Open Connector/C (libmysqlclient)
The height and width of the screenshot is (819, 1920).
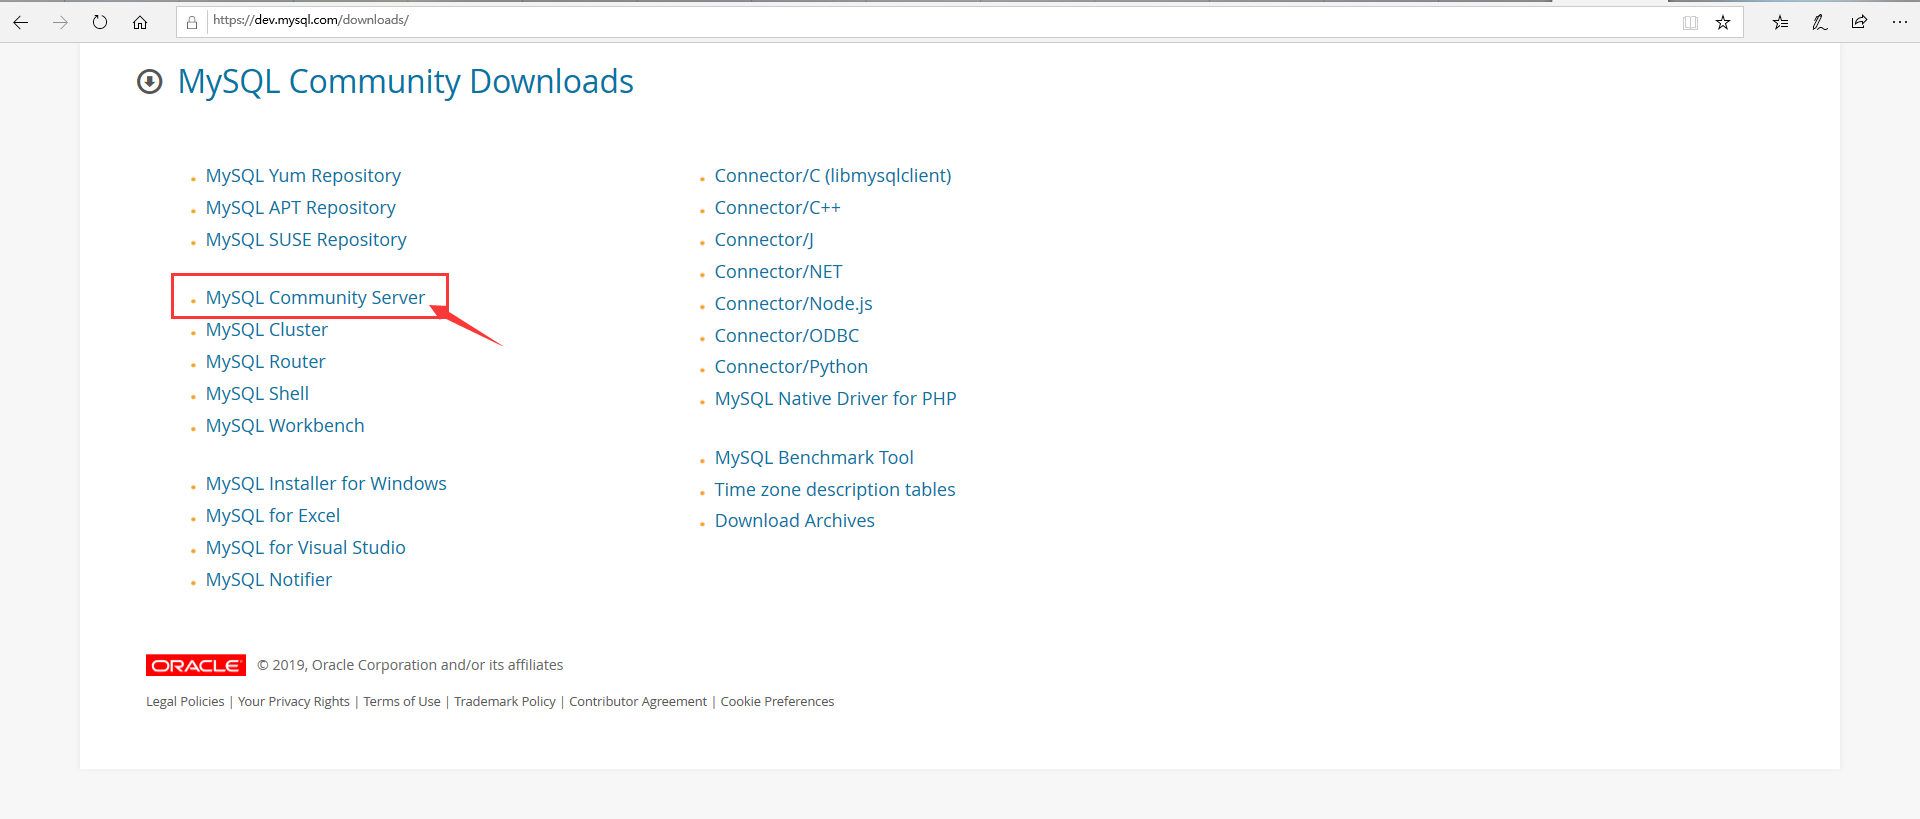pos(833,176)
